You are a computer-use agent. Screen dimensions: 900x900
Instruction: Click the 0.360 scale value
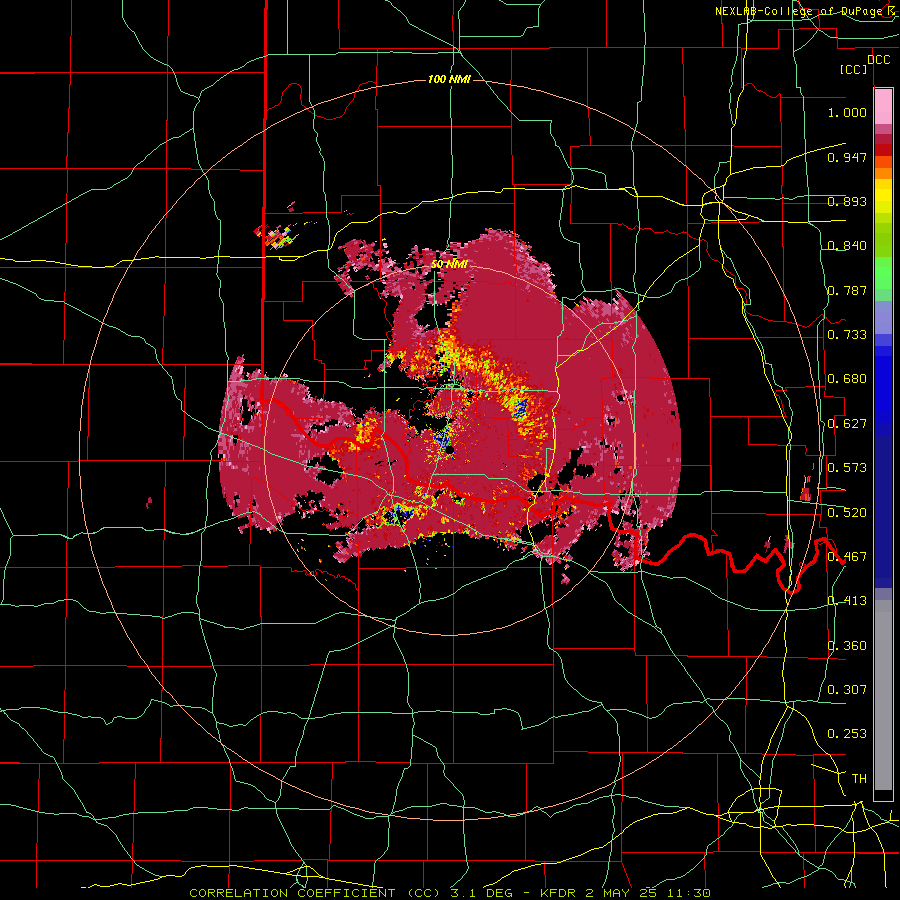[x=847, y=646]
